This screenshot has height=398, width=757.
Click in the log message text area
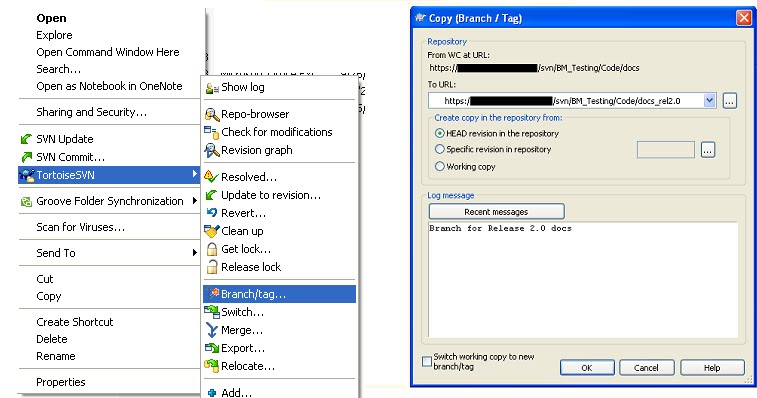[x=583, y=280]
